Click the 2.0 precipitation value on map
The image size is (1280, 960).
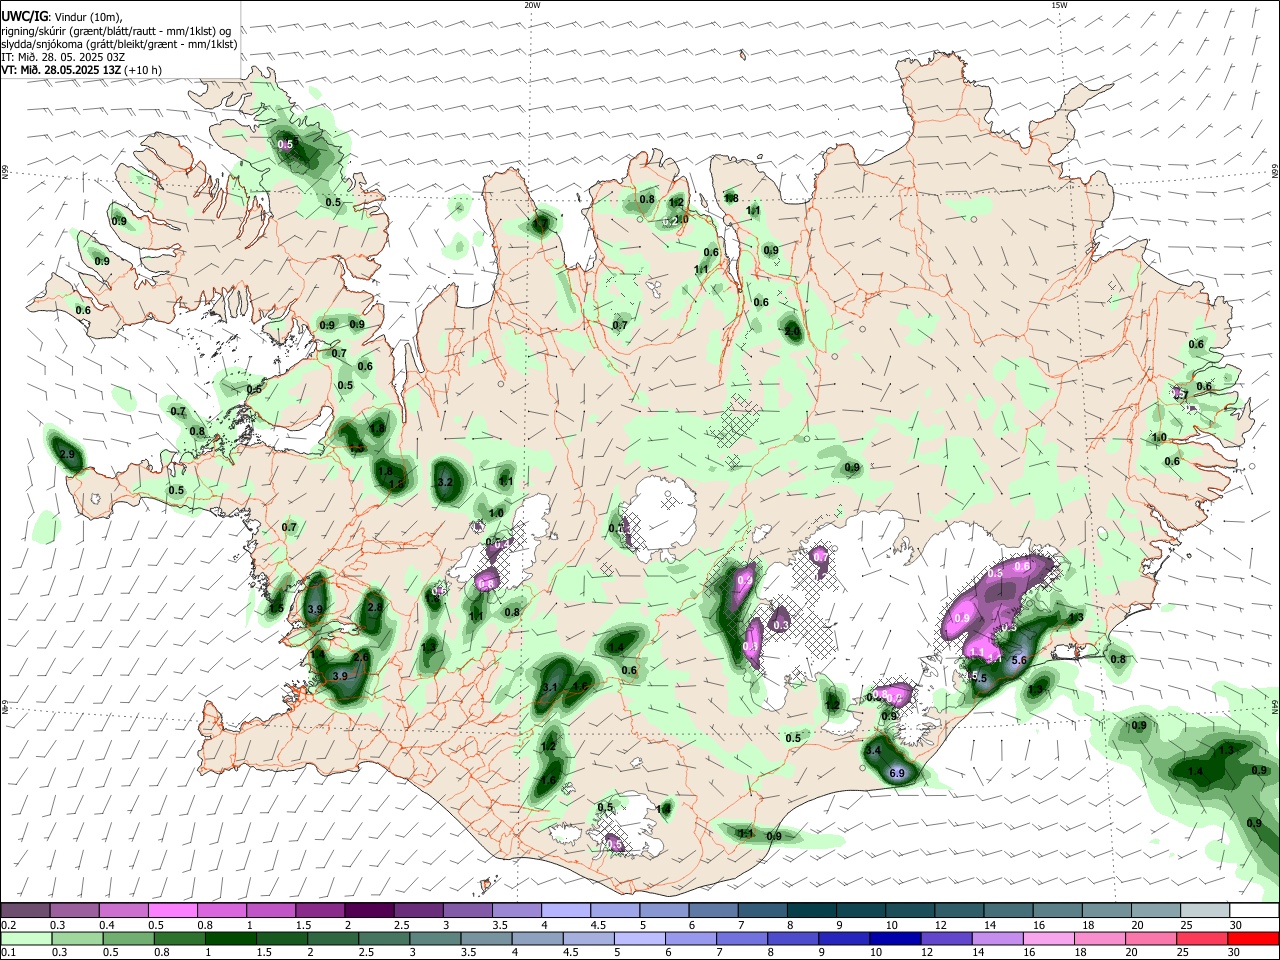click(792, 331)
